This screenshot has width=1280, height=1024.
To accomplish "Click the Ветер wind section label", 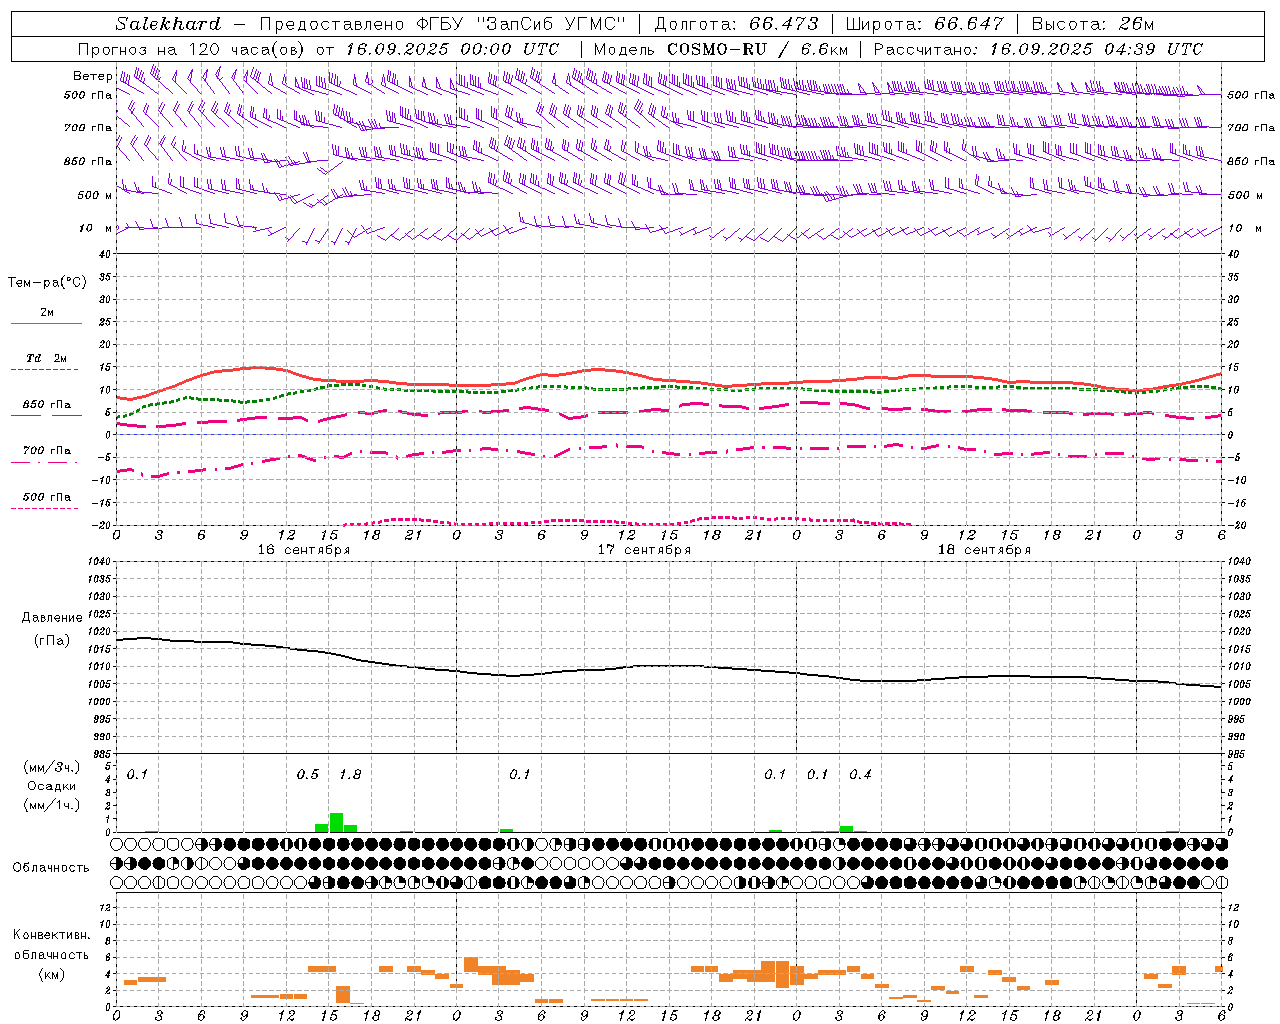I will [92, 76].
